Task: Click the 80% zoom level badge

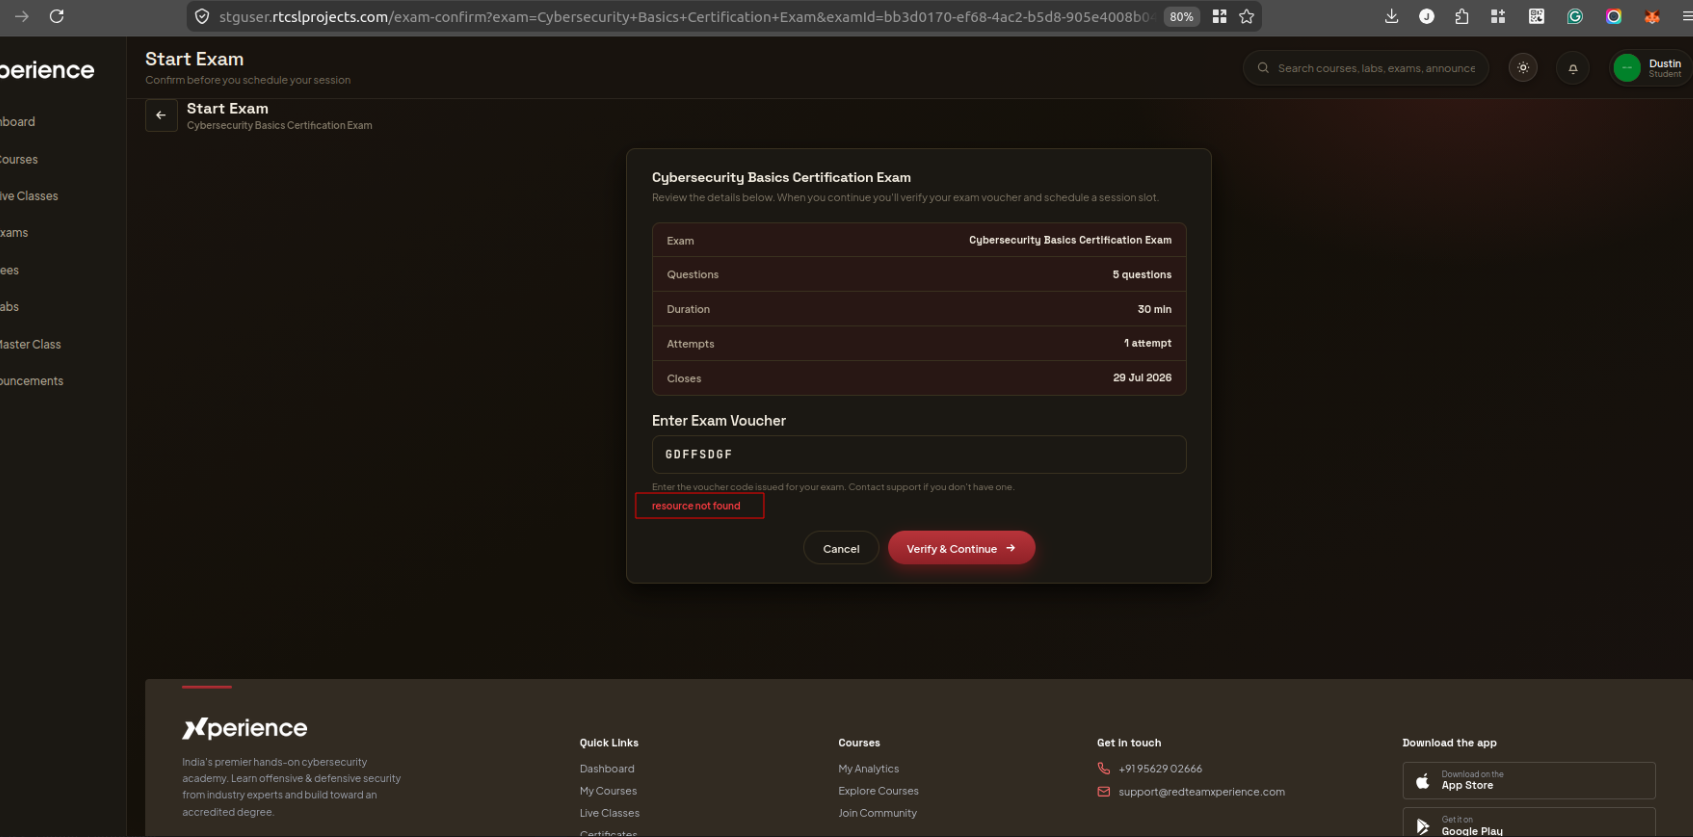Action: pyautogui.click(x=1181, y=17)
